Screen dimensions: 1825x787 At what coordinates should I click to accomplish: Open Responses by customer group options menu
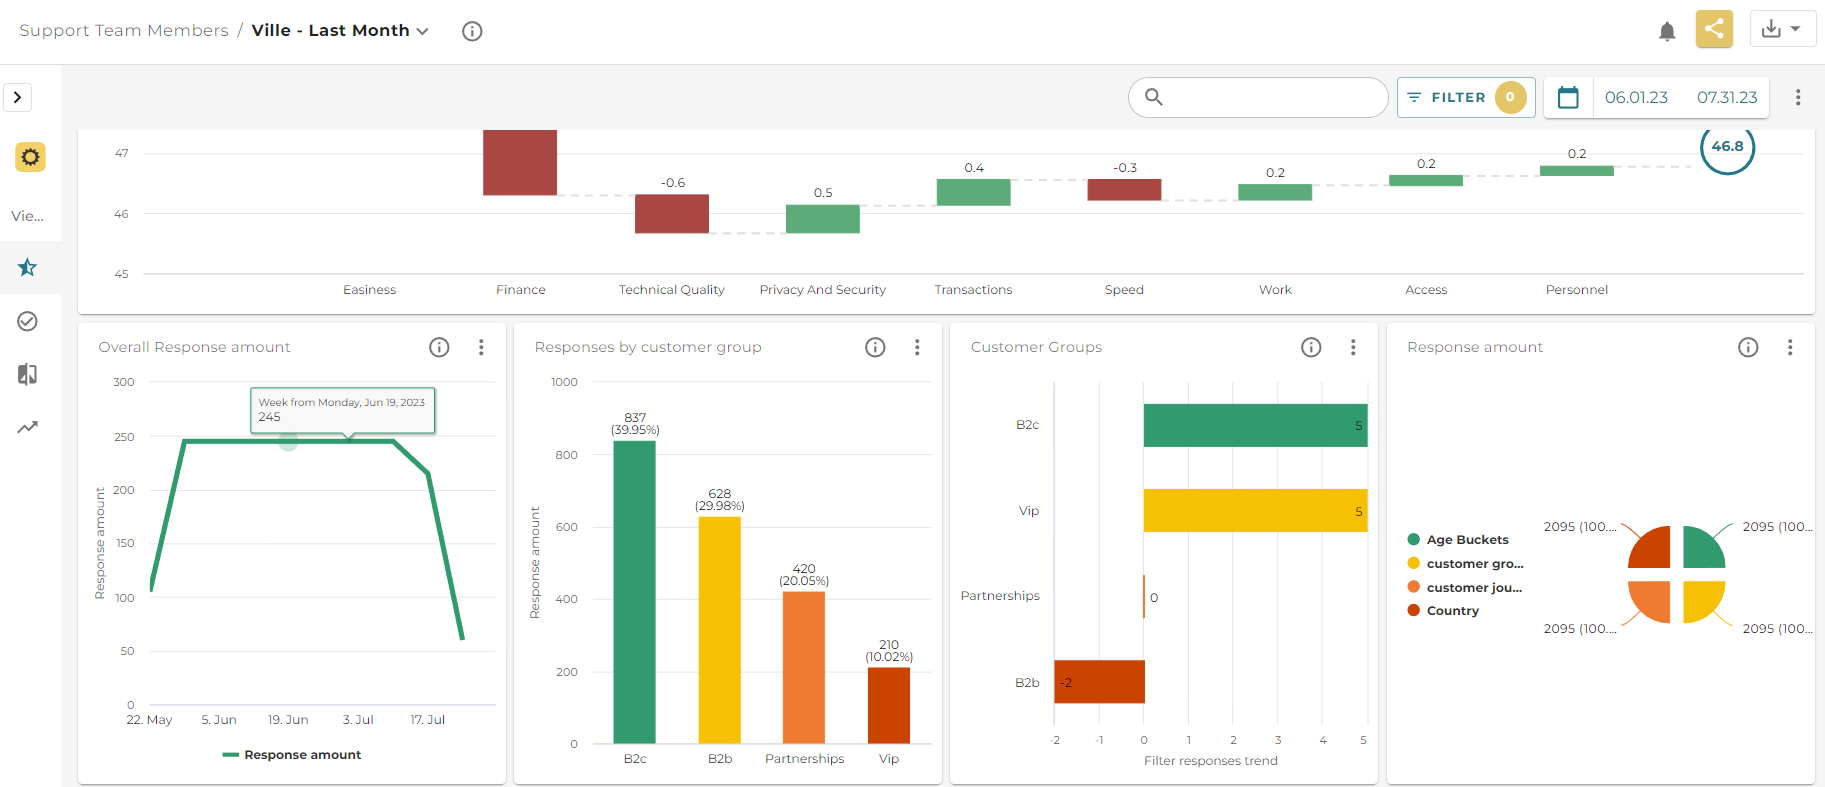point(917,347)
